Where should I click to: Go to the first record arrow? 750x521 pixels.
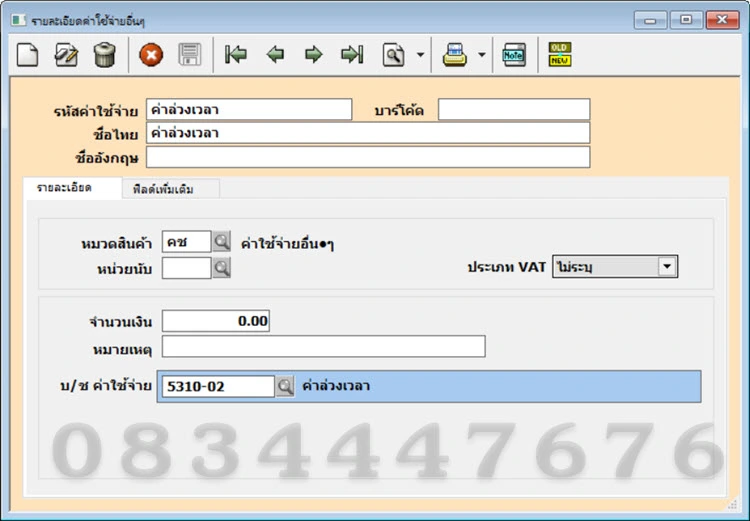point(236,55)
